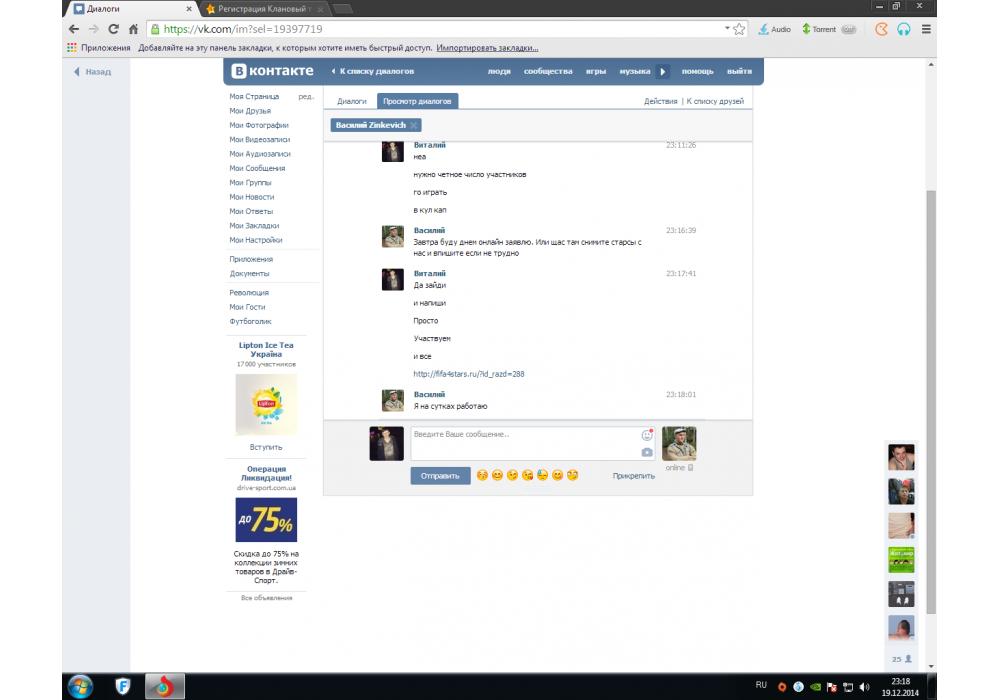Click the camera attach photo icon

(x=647, y=453)
